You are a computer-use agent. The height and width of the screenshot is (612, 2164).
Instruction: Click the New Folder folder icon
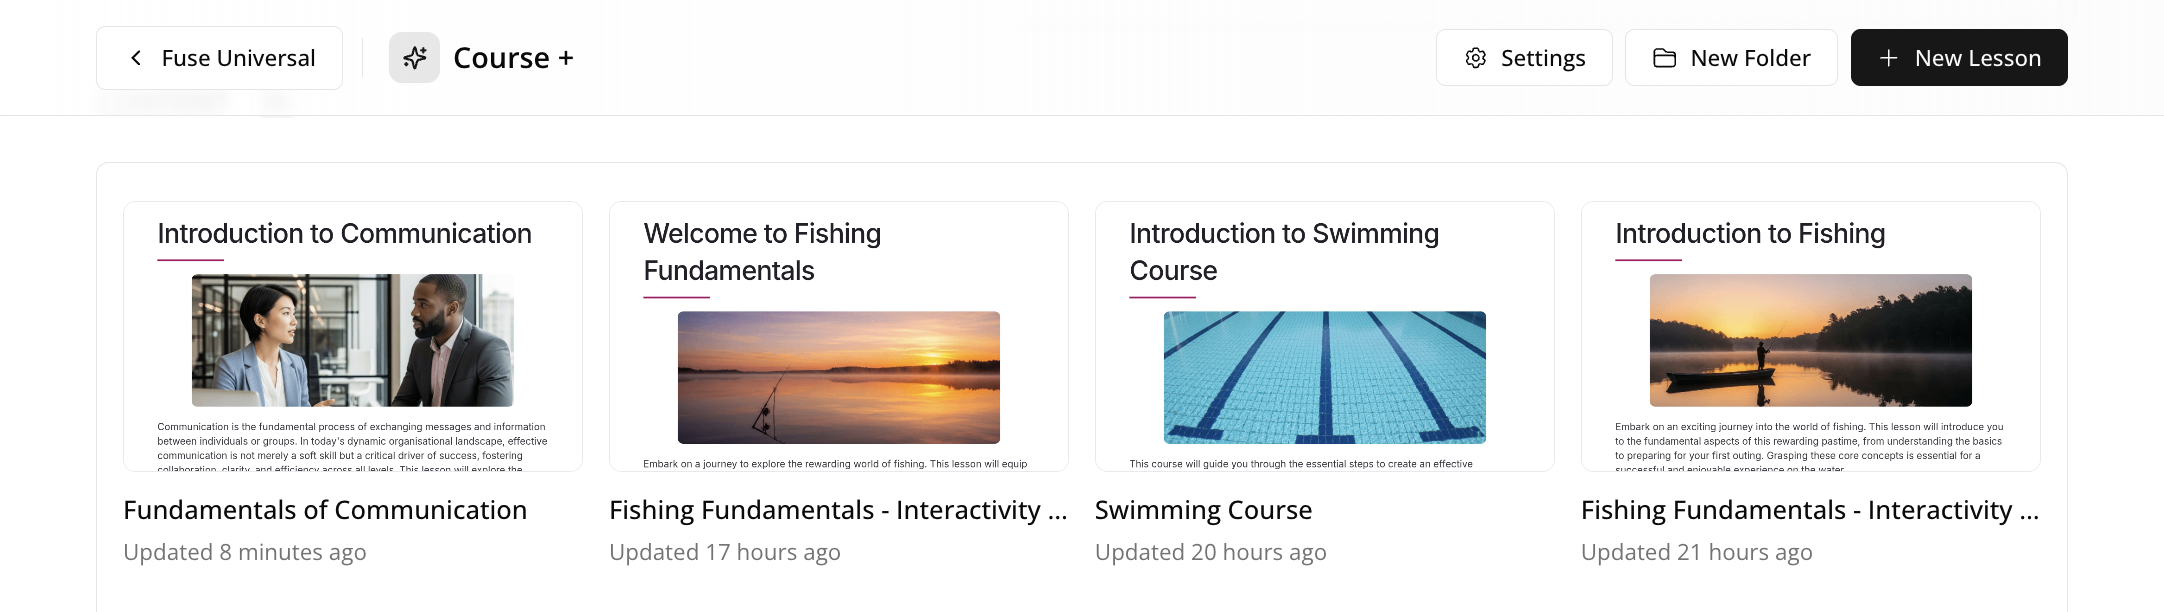click(1664, 58)
